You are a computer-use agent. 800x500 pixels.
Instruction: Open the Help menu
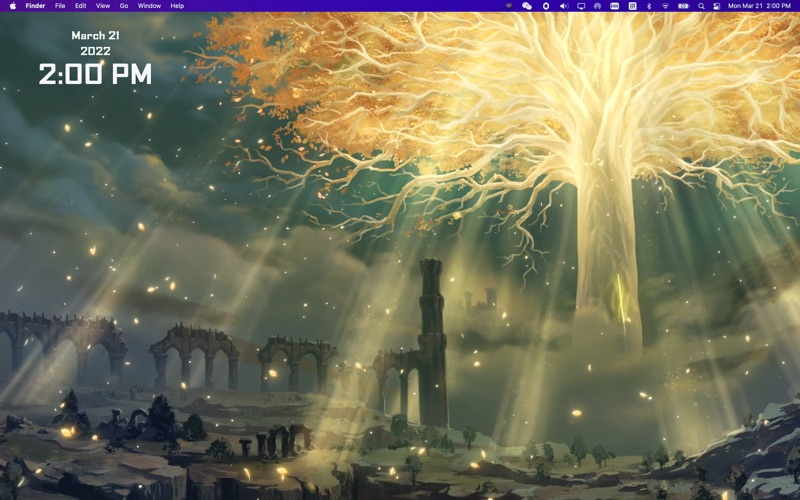point(177,6)
